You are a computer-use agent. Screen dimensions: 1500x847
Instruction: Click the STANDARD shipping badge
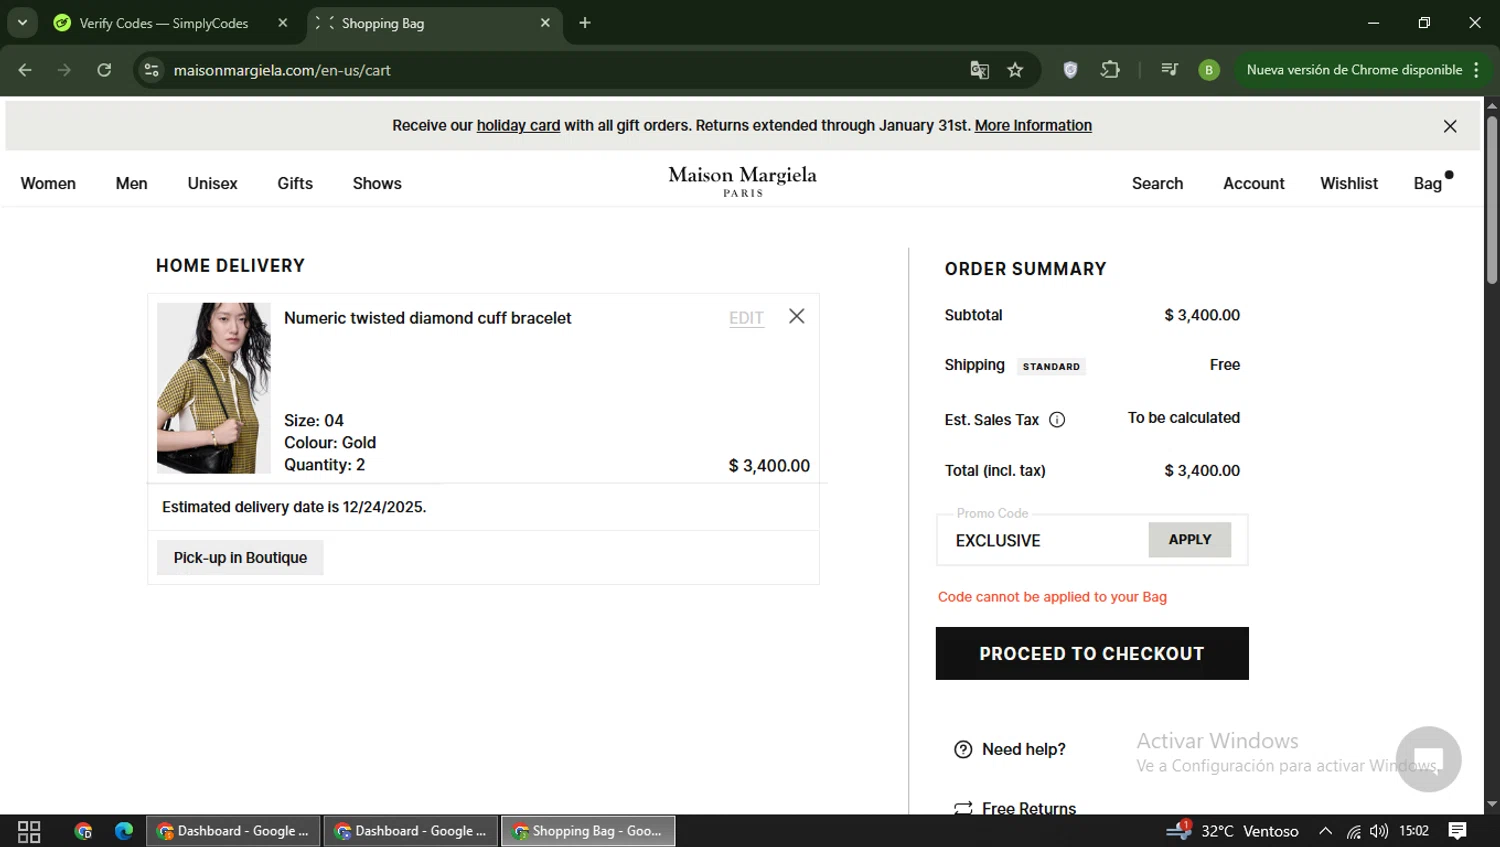[1051, 367]
